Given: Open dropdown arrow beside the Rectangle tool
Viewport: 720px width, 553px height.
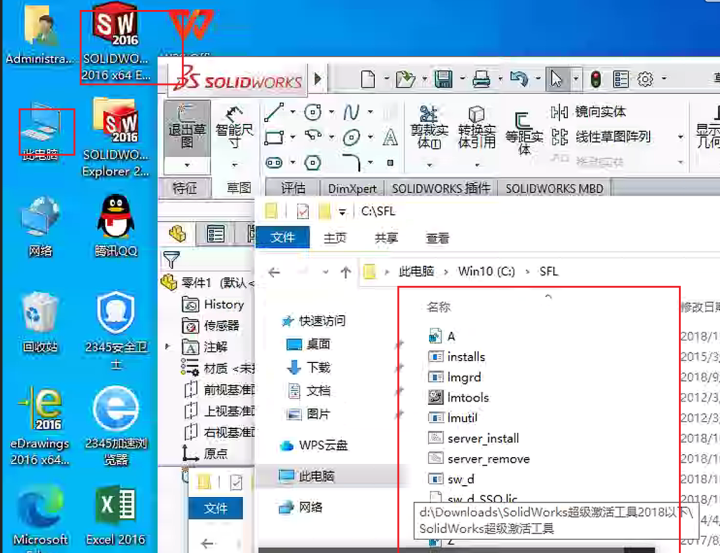Looking at the screenshot, I should click(292, 137).
